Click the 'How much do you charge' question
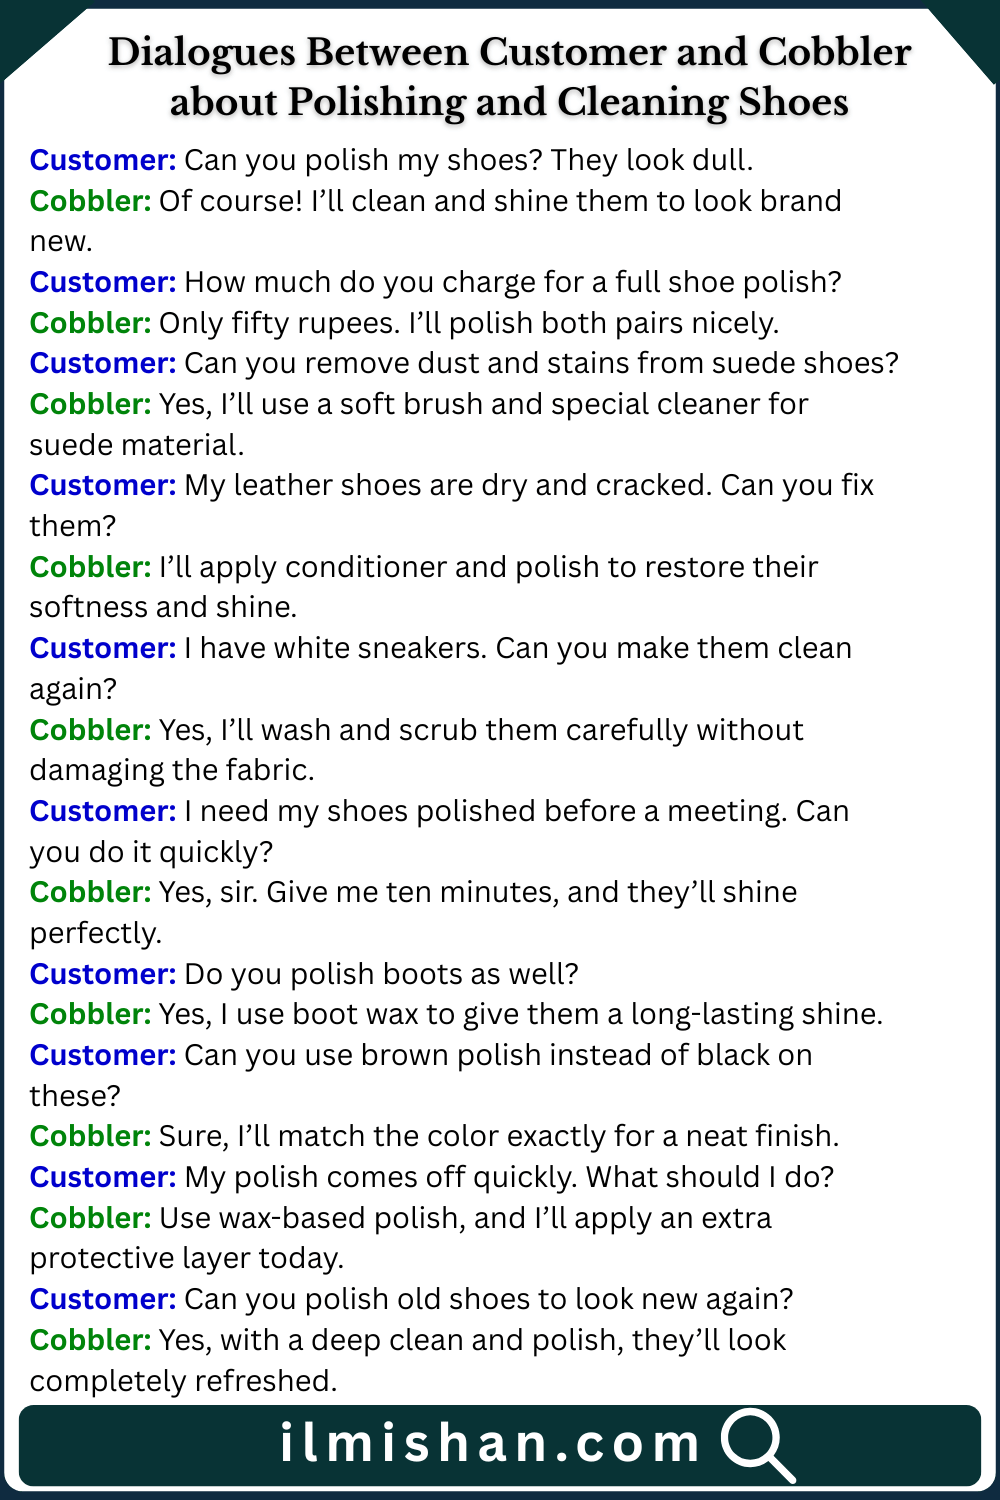This screenshot has width=1000, height=1500. tap(512, 282)
